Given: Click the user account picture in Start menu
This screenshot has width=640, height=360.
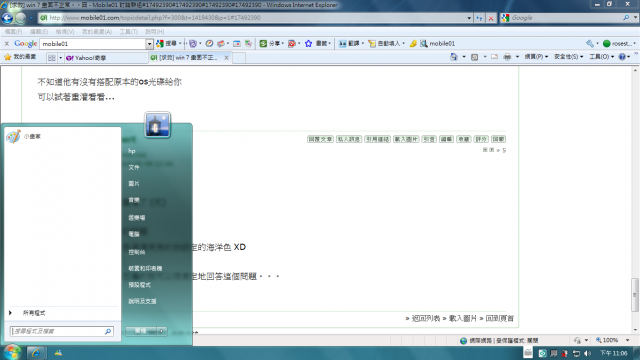Looking at the screenshot, I should click(157, 124).
